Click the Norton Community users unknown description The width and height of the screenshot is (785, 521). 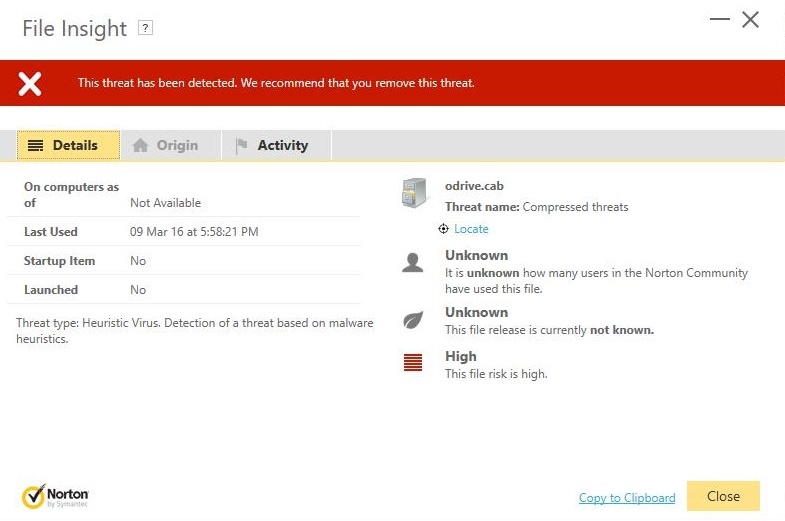click(x=596, y=281)
